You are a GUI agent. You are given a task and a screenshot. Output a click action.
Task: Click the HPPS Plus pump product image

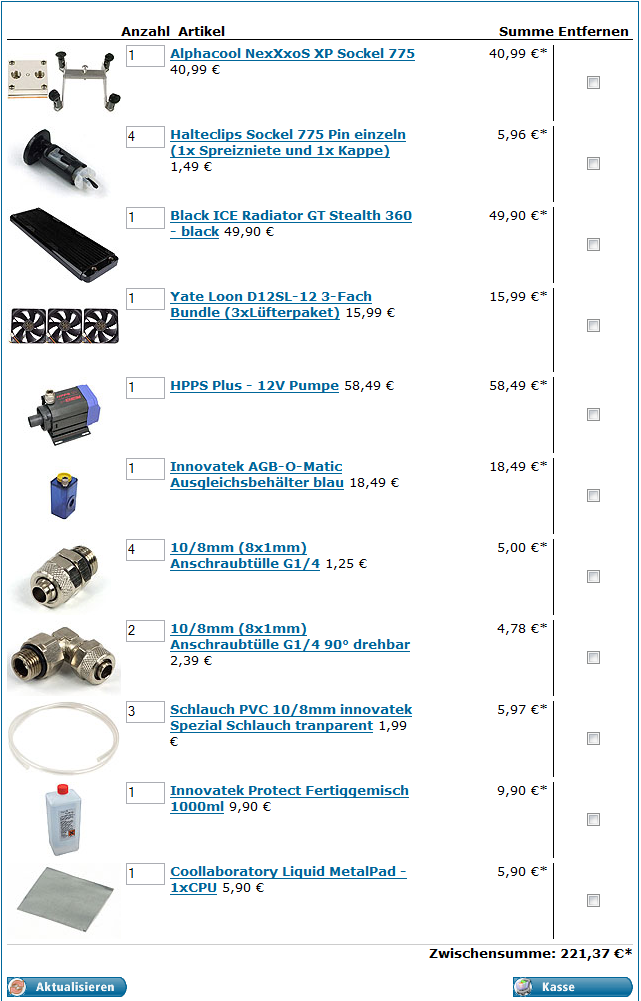click(64, 414)
